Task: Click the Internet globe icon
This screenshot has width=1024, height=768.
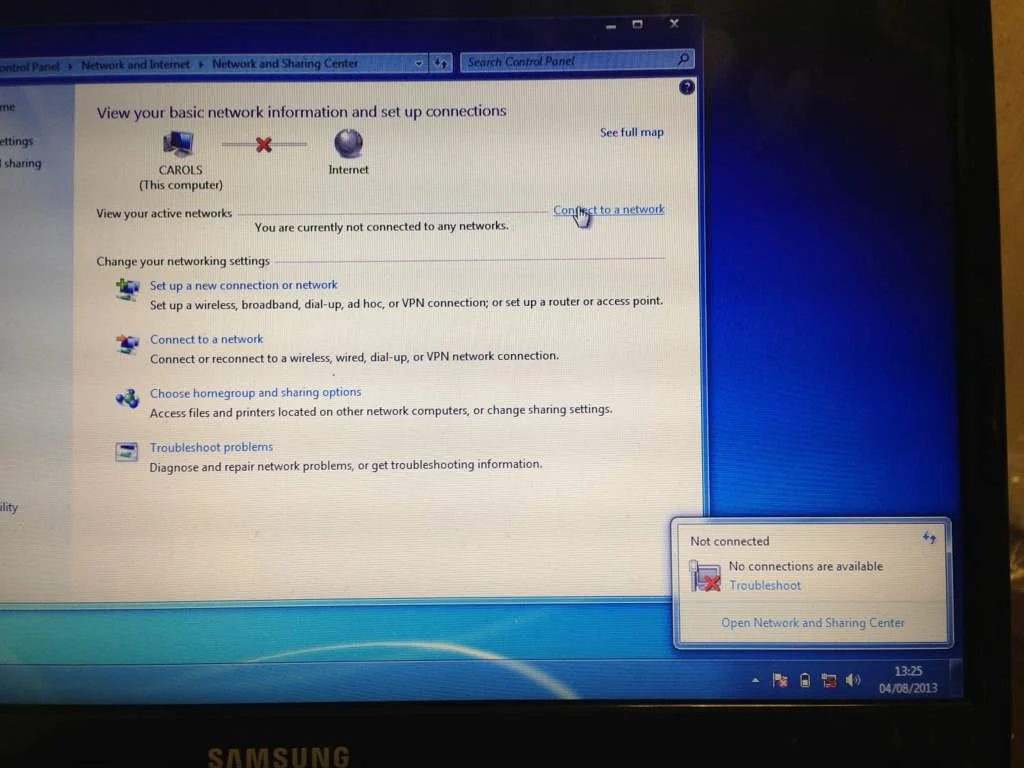Action: [348, 143]
